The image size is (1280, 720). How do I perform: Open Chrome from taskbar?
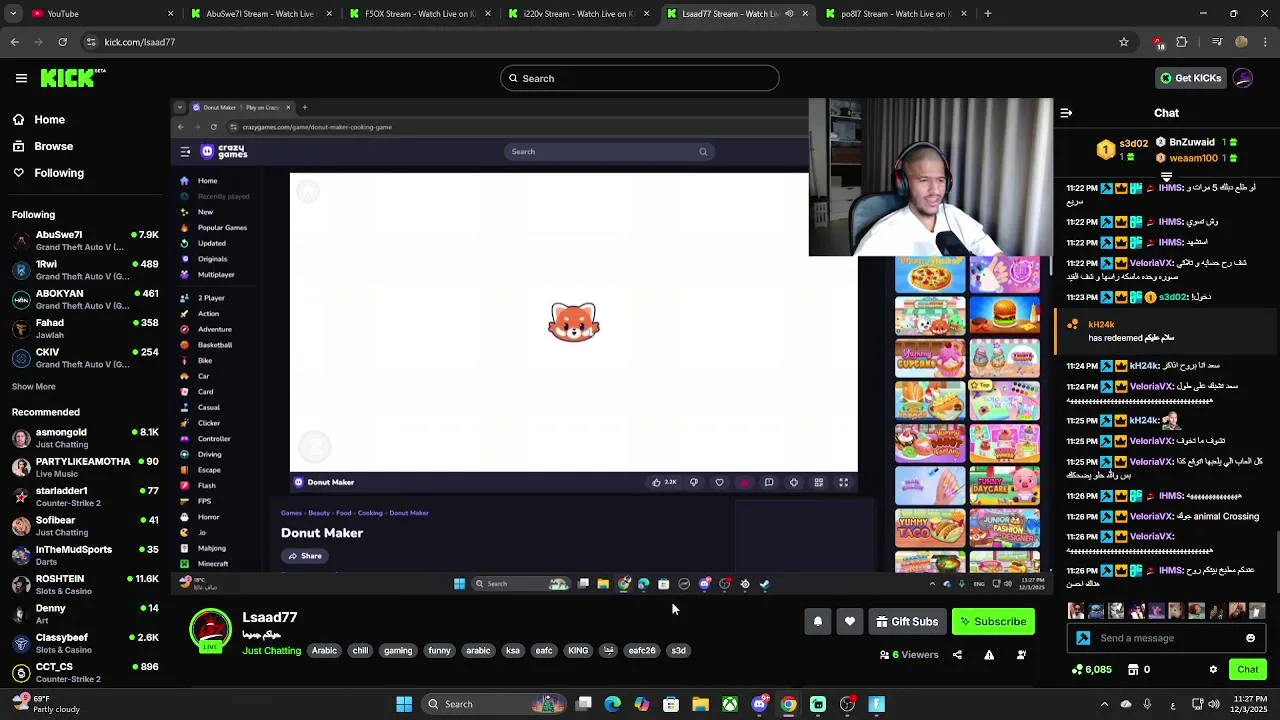pyautogui.click(x=789, y=704)
